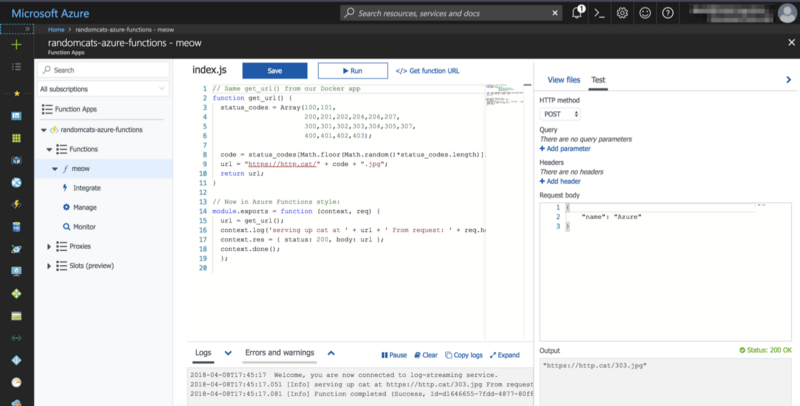800x406 pixels.
Task: Run the function with Run button
Action: 353,71
